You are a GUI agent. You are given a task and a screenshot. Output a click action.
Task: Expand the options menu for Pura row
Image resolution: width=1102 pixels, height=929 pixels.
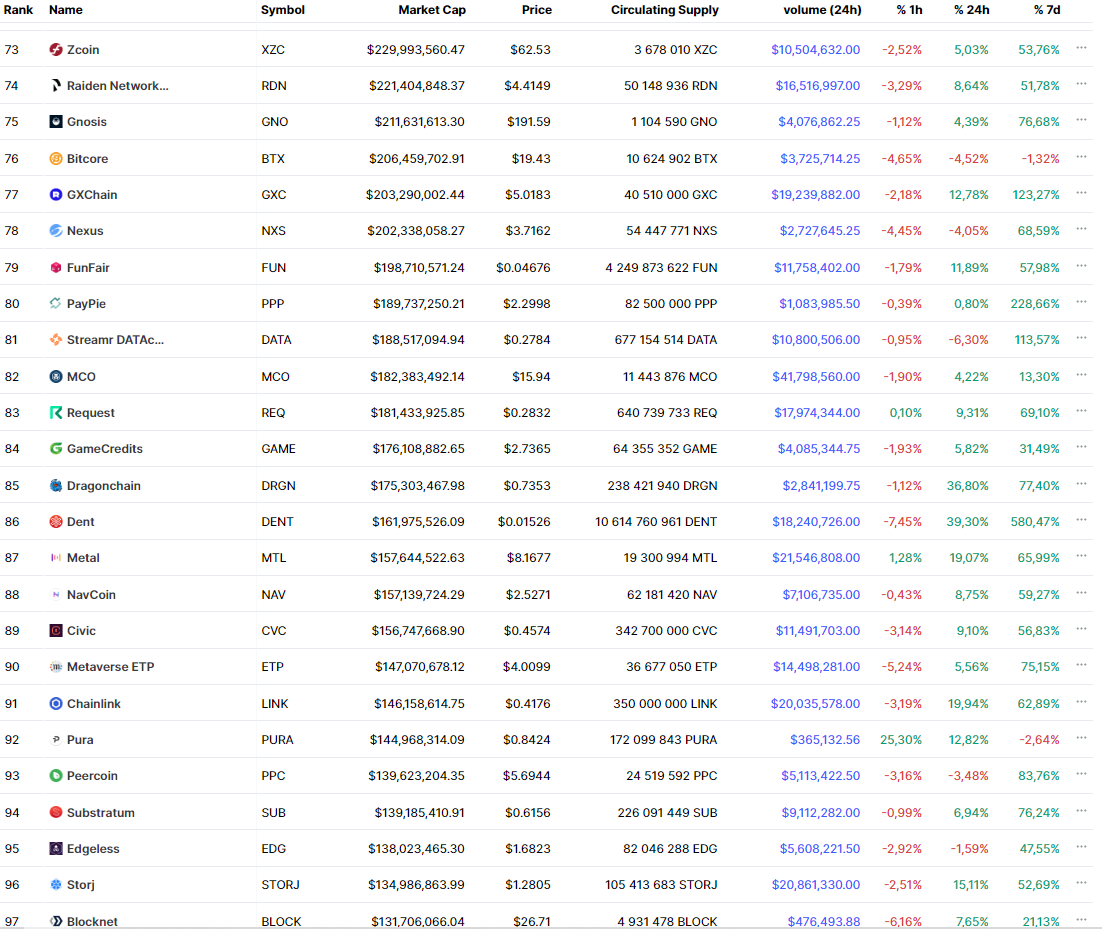[x=1081, y=738]
